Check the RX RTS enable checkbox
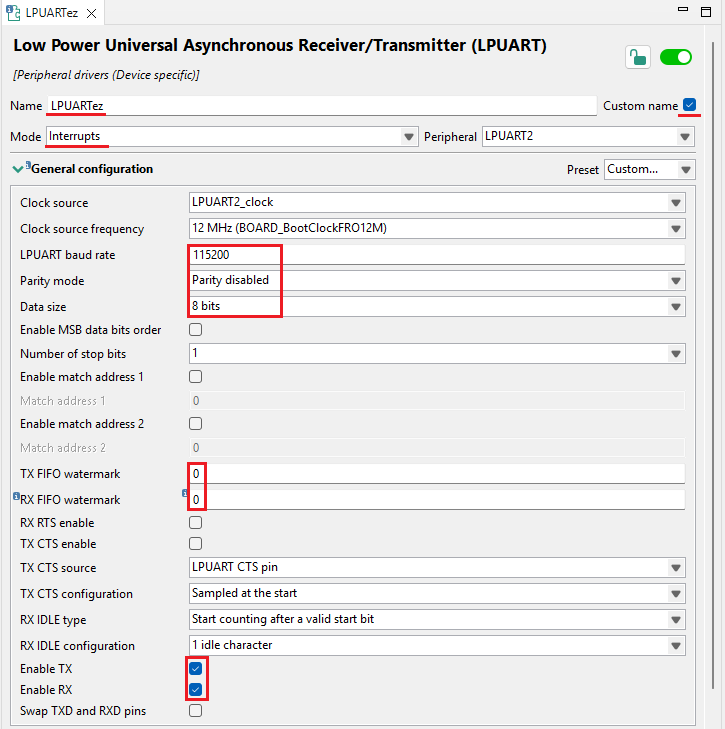Screen dimensions: 725x729 coord(196,522)
